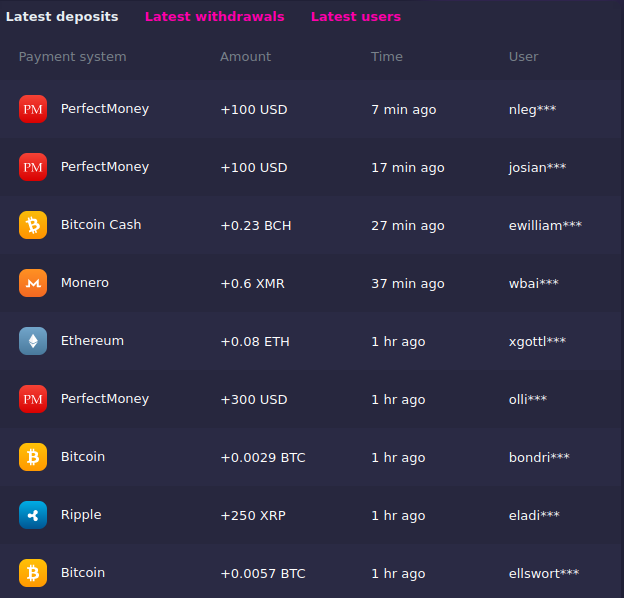Select PerfectMoney label in the 7 min ago row
Viewport: 624px width, 598px height.
[x=105, y=109]
